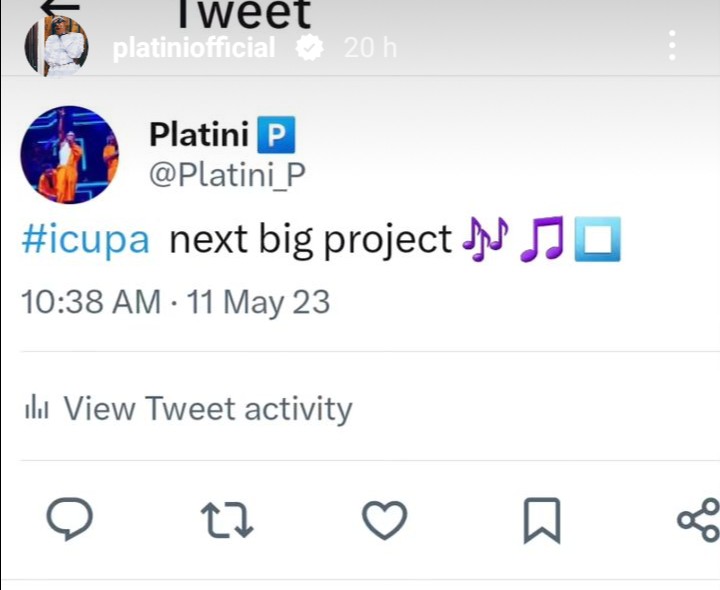Screen dimensions: 720x590
Task: Open the three-dot more options menu
Action: point(672,45)
